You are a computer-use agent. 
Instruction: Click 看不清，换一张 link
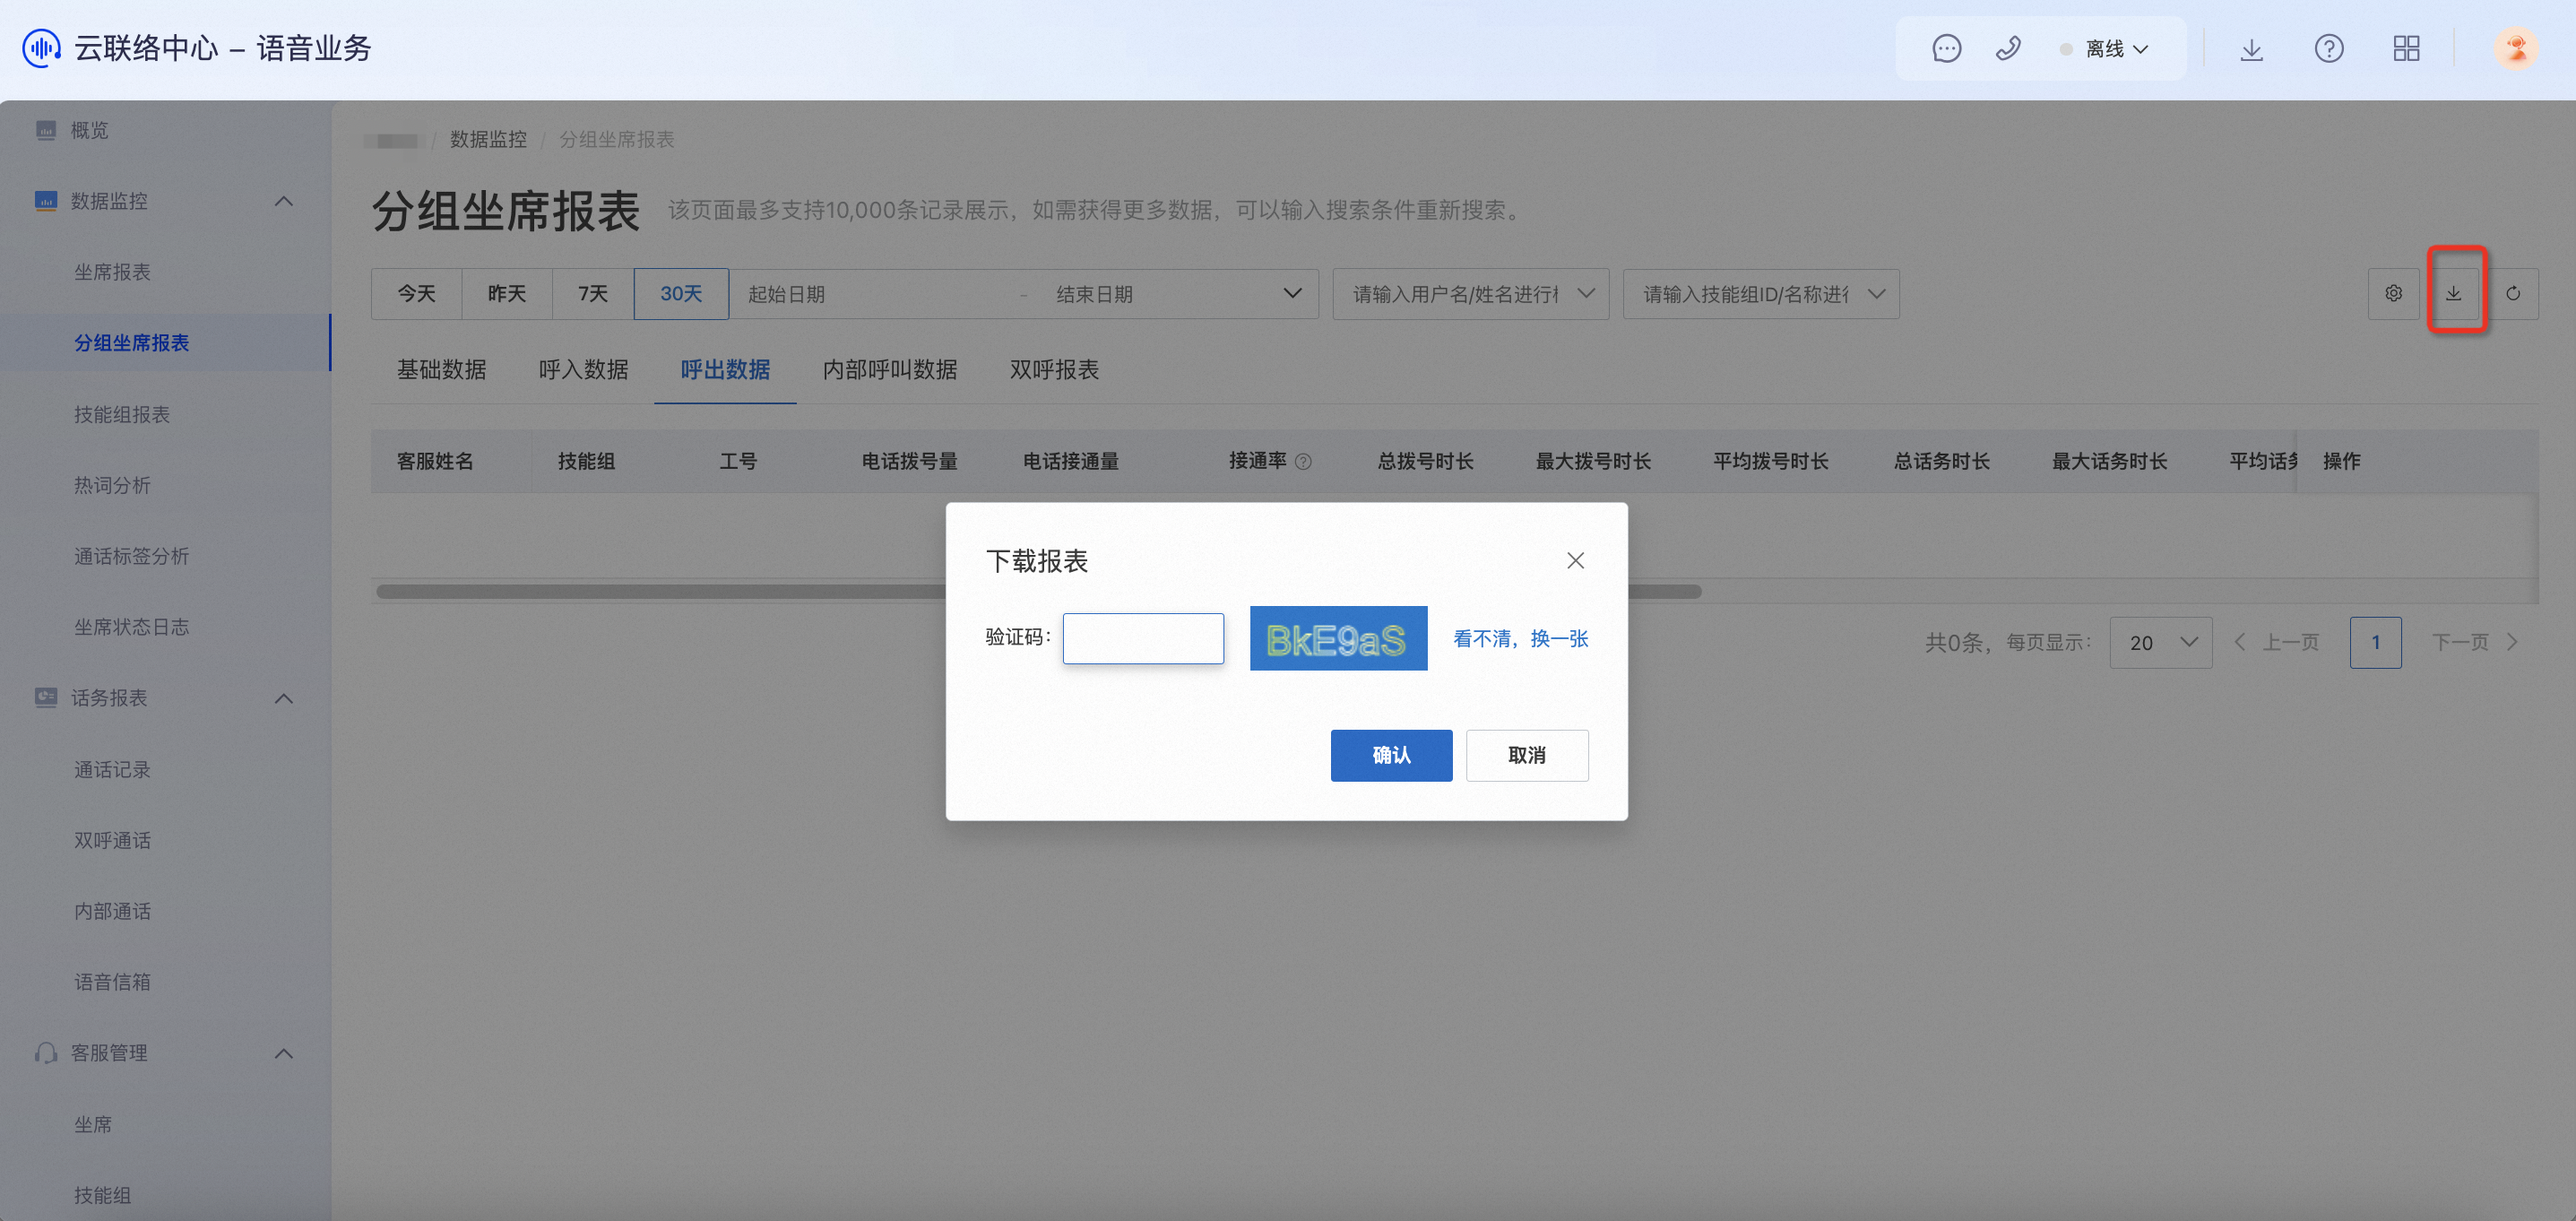1520,638
